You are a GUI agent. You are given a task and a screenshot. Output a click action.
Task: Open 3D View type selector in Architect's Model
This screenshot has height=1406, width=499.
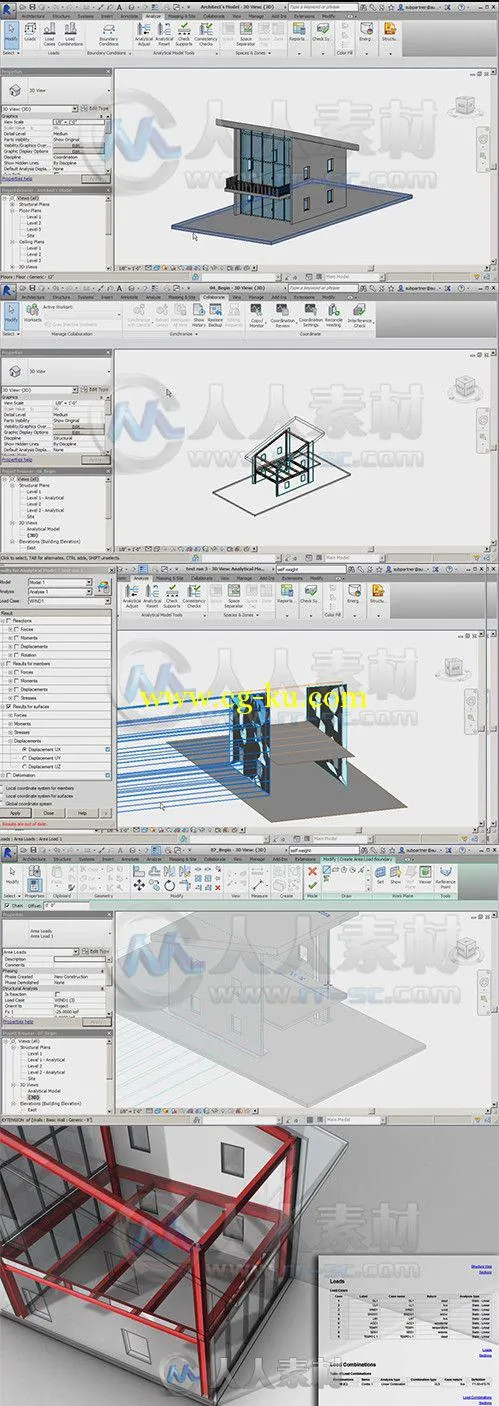[42, 107]
